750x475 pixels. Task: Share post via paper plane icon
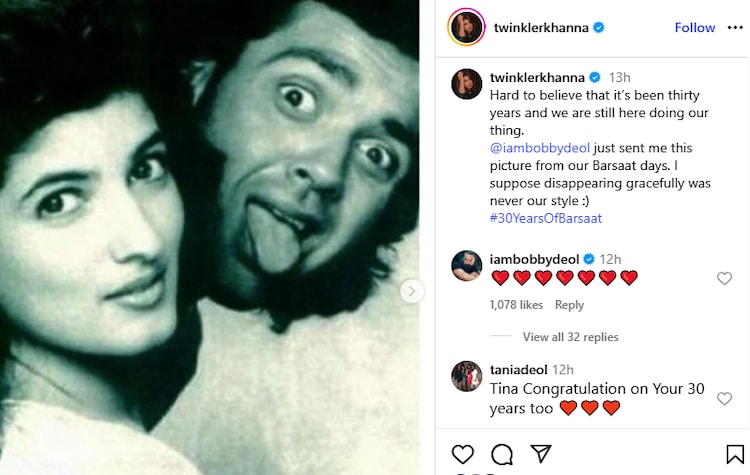click(x=540, y=455)
